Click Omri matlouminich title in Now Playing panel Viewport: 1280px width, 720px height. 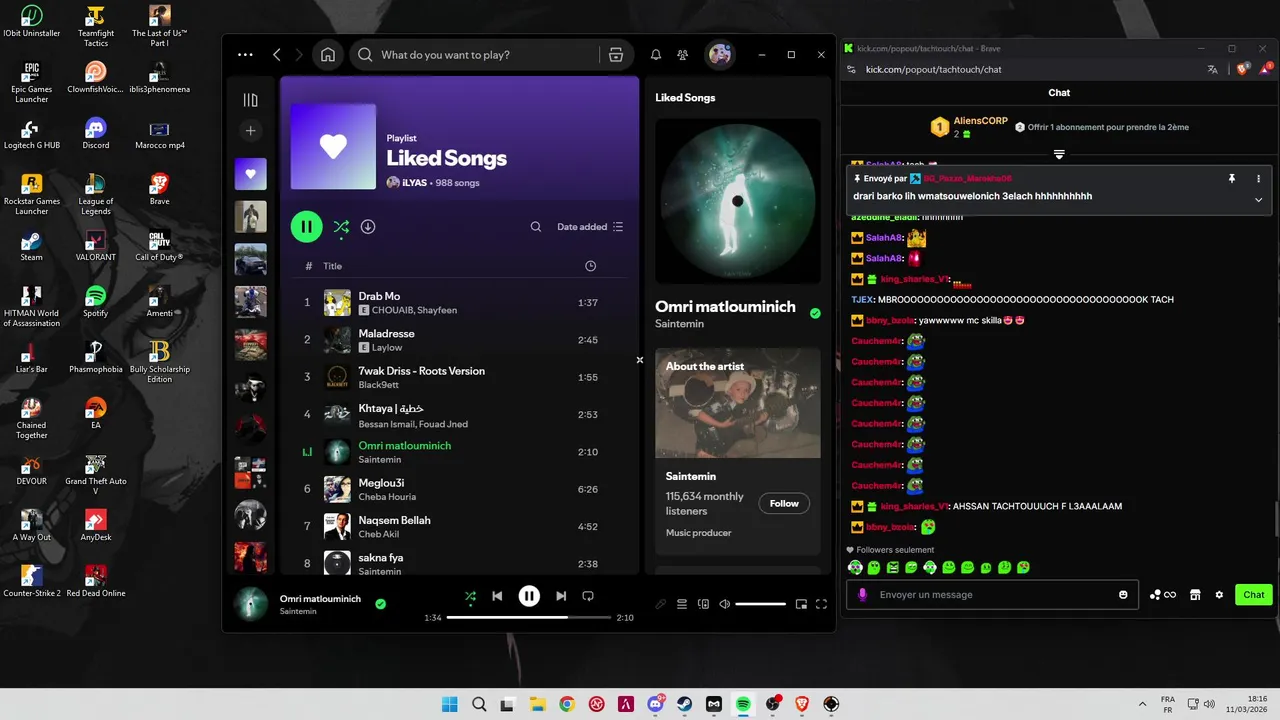pos(725,307)
